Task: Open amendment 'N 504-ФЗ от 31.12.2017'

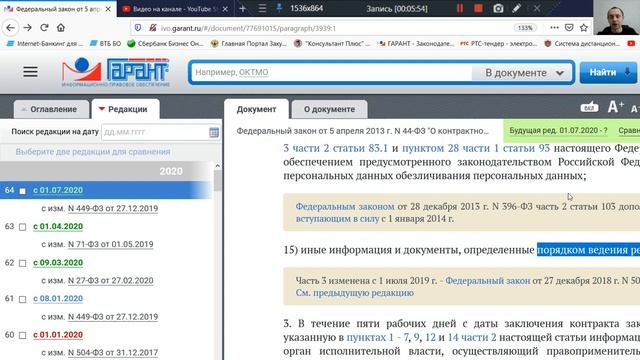Action: coord(113,352)
